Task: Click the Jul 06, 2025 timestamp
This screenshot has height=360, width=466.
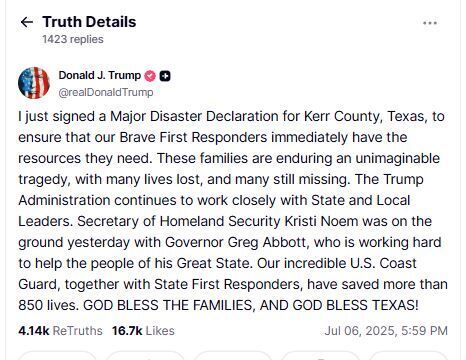Action: [386, 331]
